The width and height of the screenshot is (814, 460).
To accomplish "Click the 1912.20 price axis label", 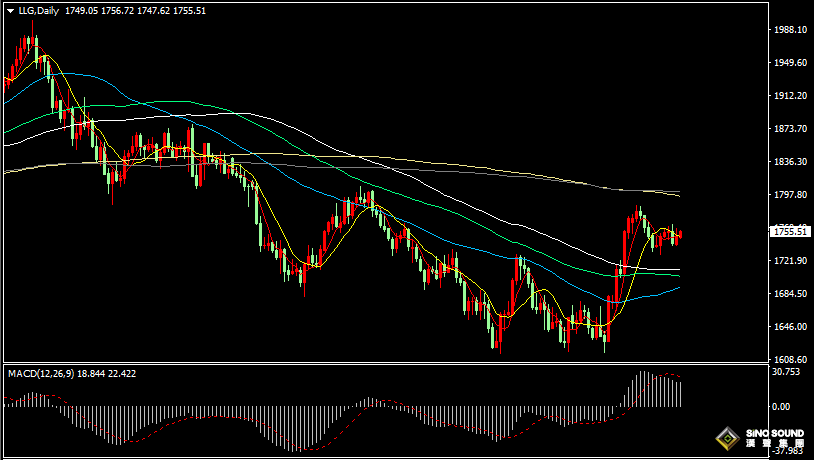I will tap(790, 96).
